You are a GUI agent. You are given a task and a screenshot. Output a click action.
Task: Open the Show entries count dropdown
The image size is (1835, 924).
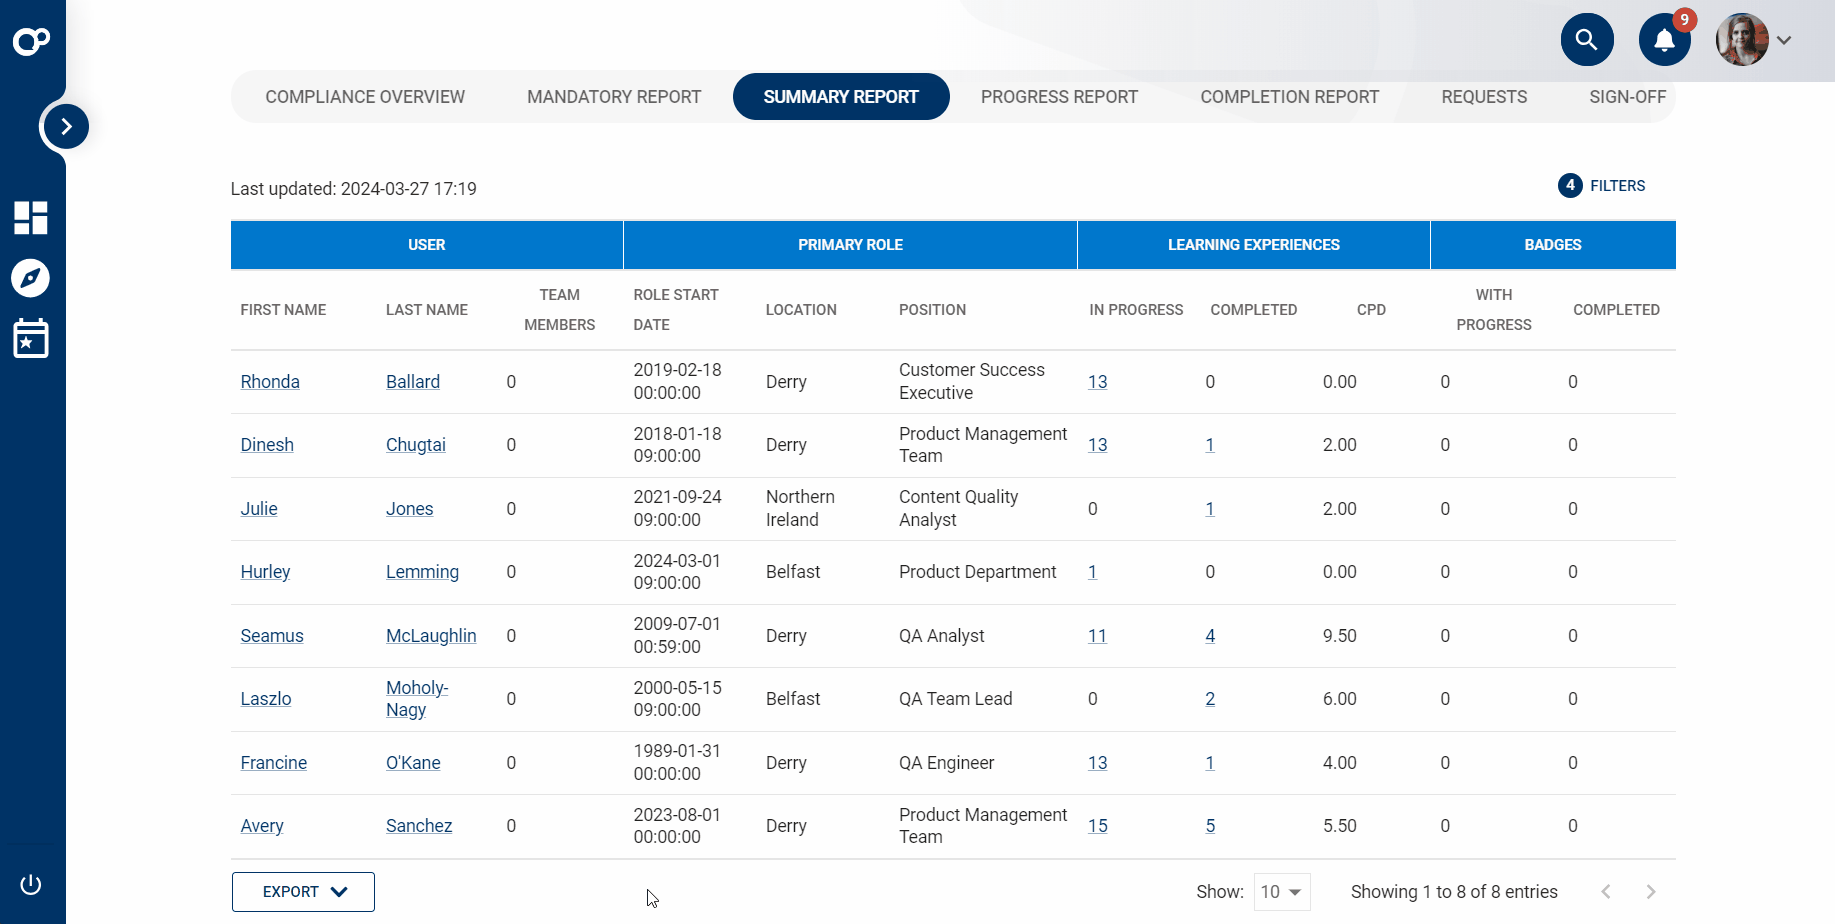pos(1281,891)
